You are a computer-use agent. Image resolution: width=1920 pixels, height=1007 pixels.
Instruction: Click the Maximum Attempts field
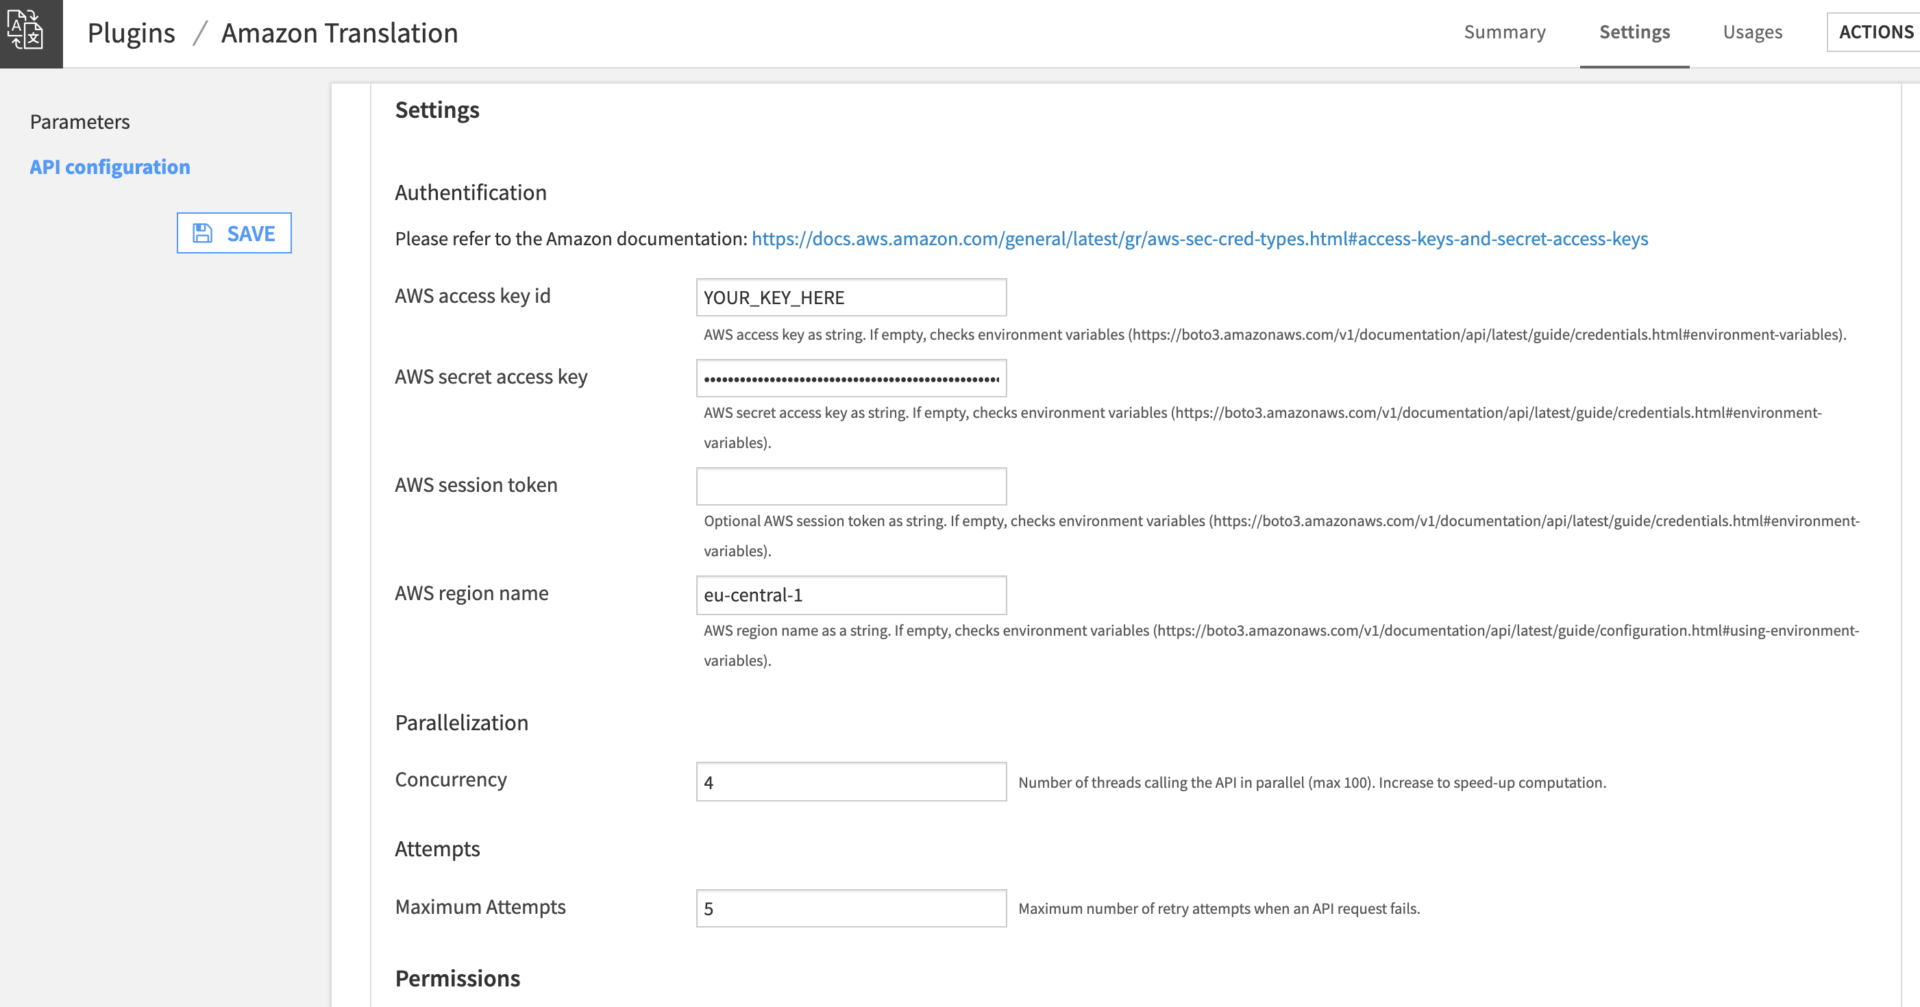[x=850, y=908]
